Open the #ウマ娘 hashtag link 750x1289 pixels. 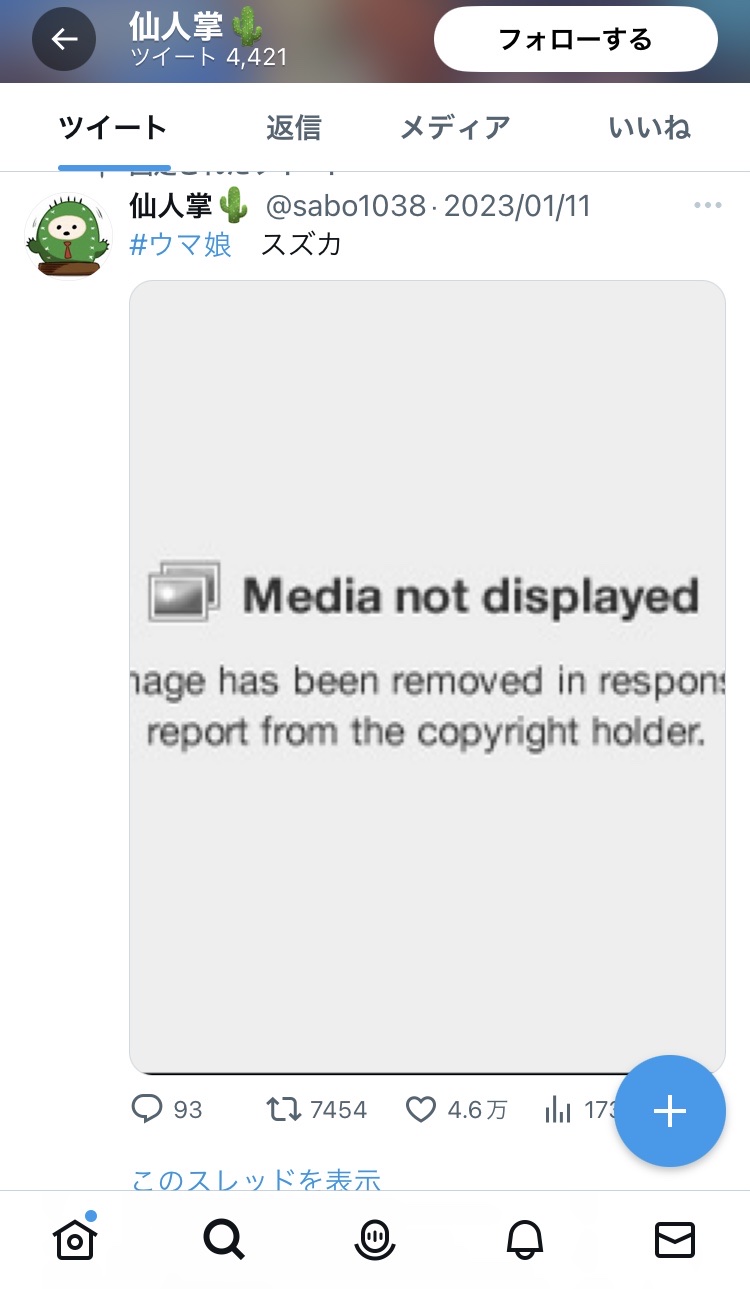pyautogui.click(x=181, y=244)
